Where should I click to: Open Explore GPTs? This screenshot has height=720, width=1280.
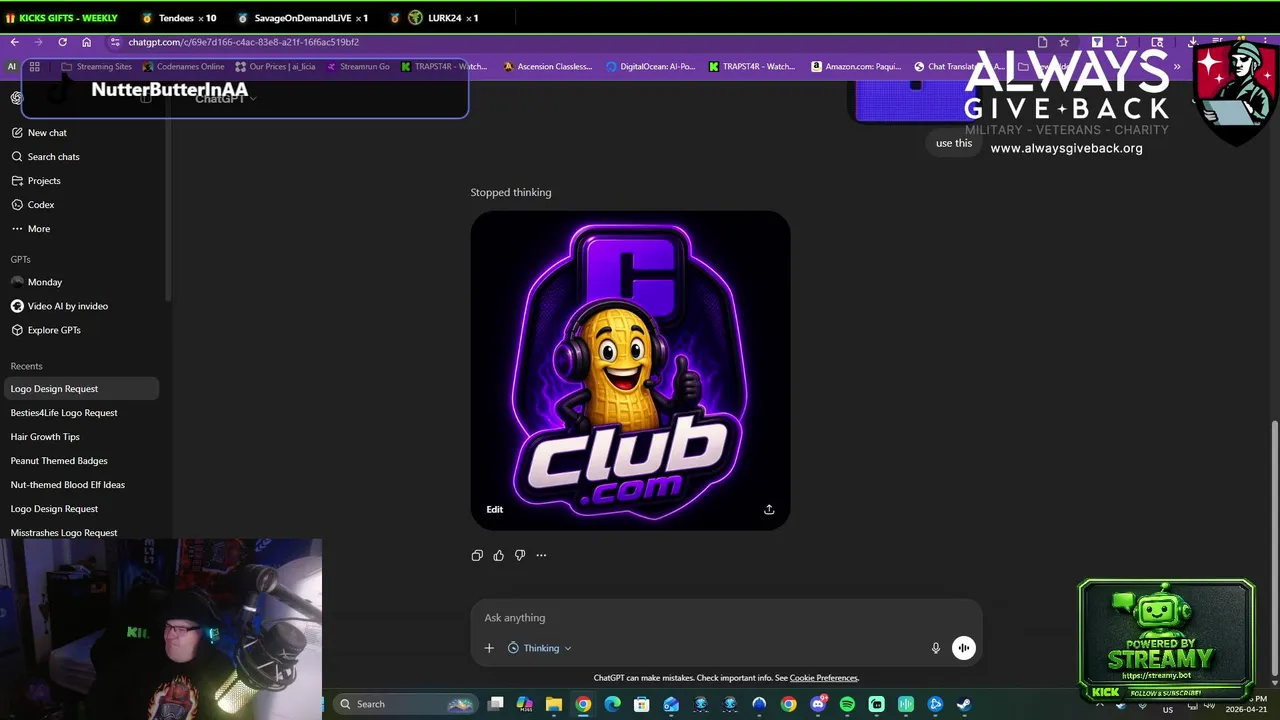tap(80, 330)
